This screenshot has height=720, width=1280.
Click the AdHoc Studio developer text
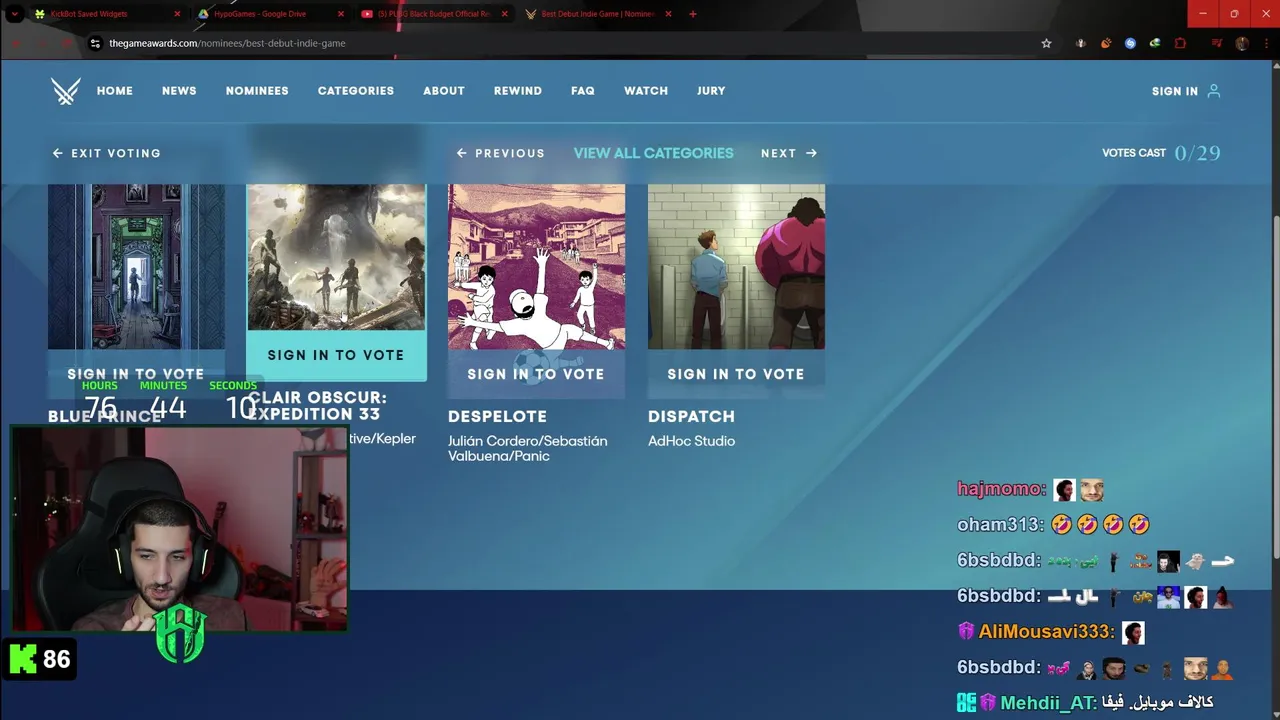click(x=691, y=441)
